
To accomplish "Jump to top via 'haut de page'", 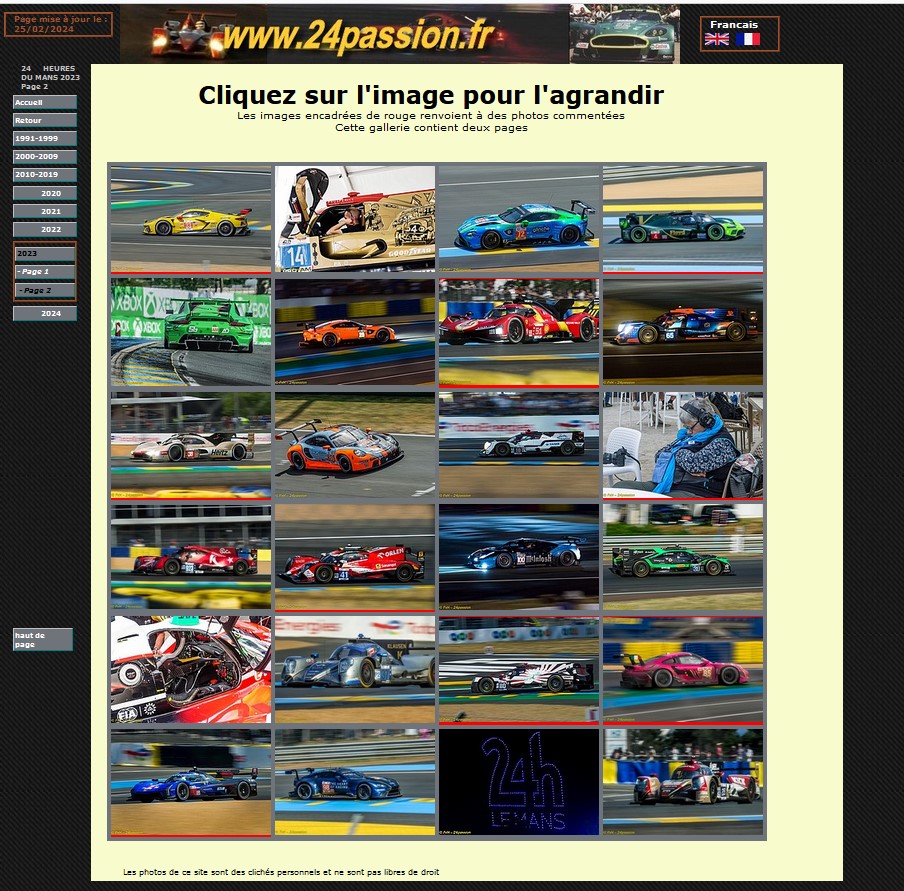I will pyautogui.click(x=43, y=640).
